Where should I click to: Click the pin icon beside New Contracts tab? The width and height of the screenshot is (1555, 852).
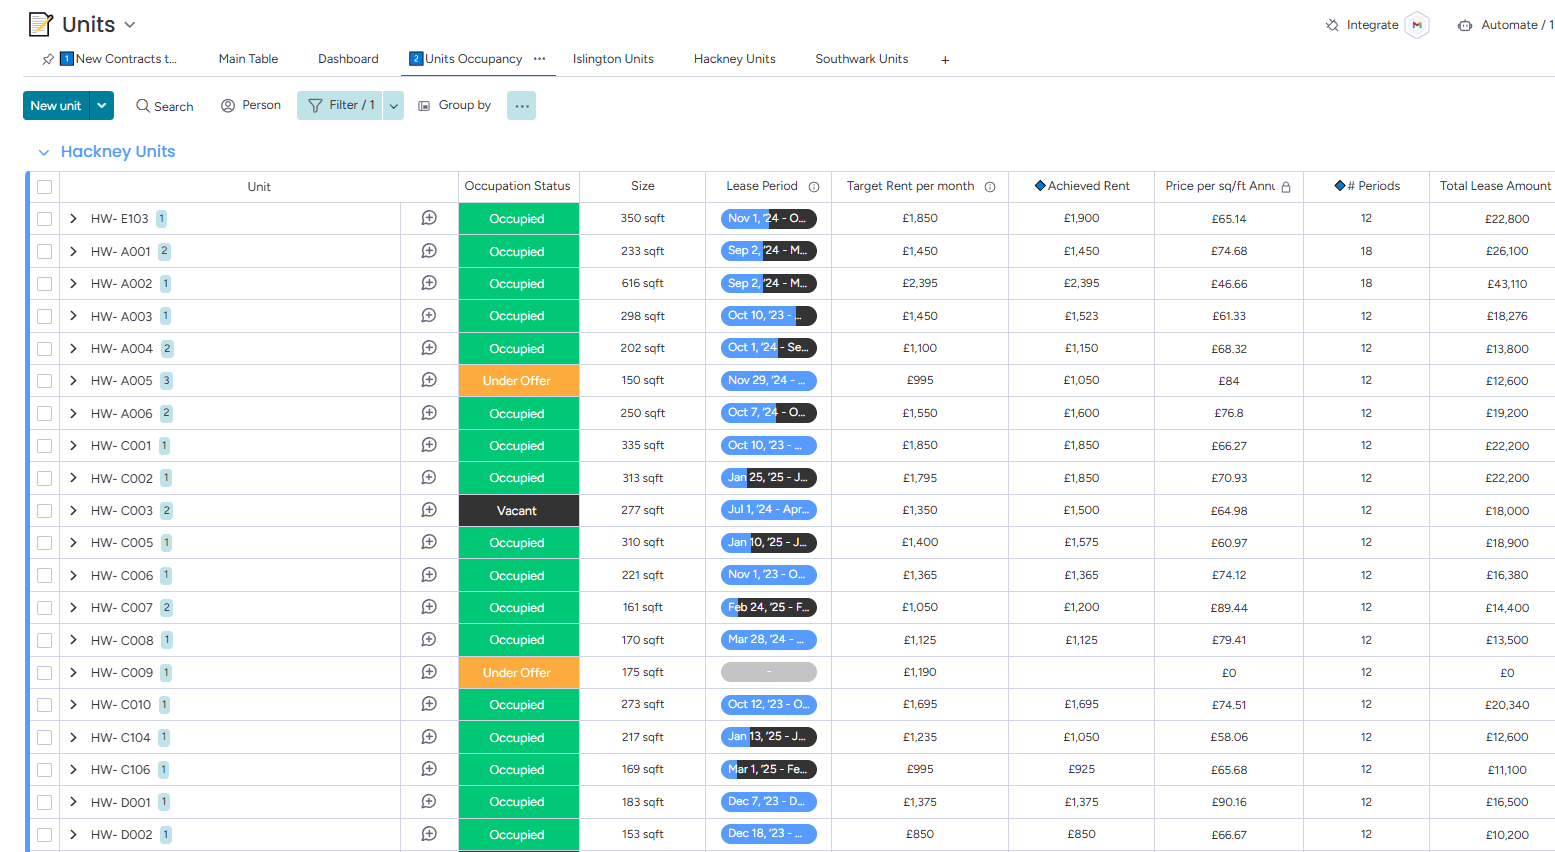[x=48, y=59]
